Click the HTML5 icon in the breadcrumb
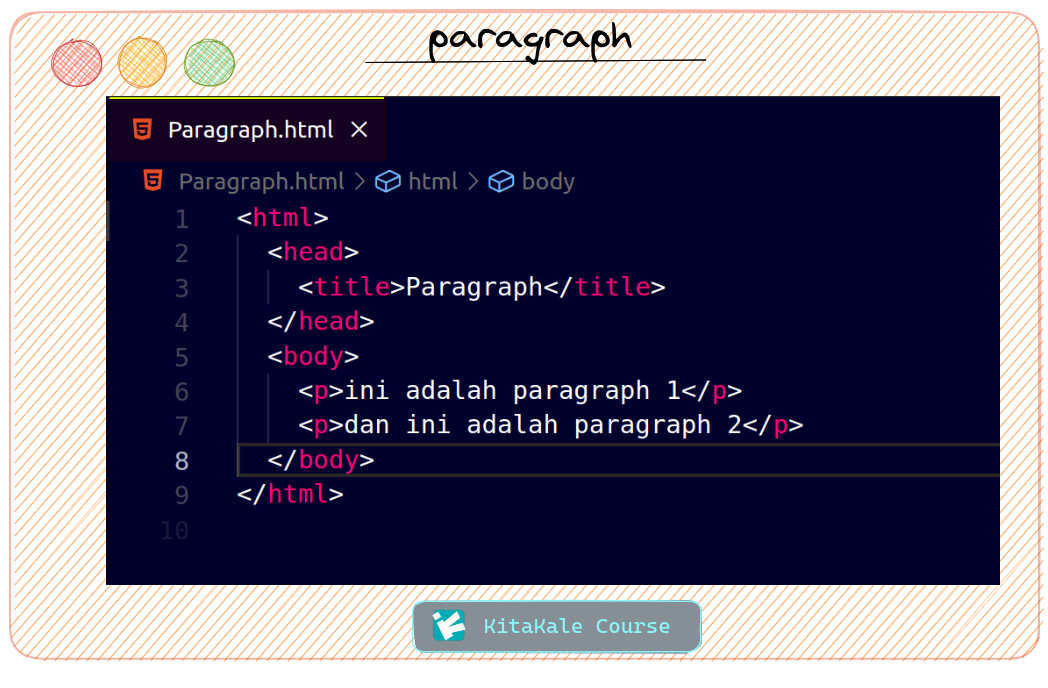This screenshot has height=688, width=1048. 153,181
